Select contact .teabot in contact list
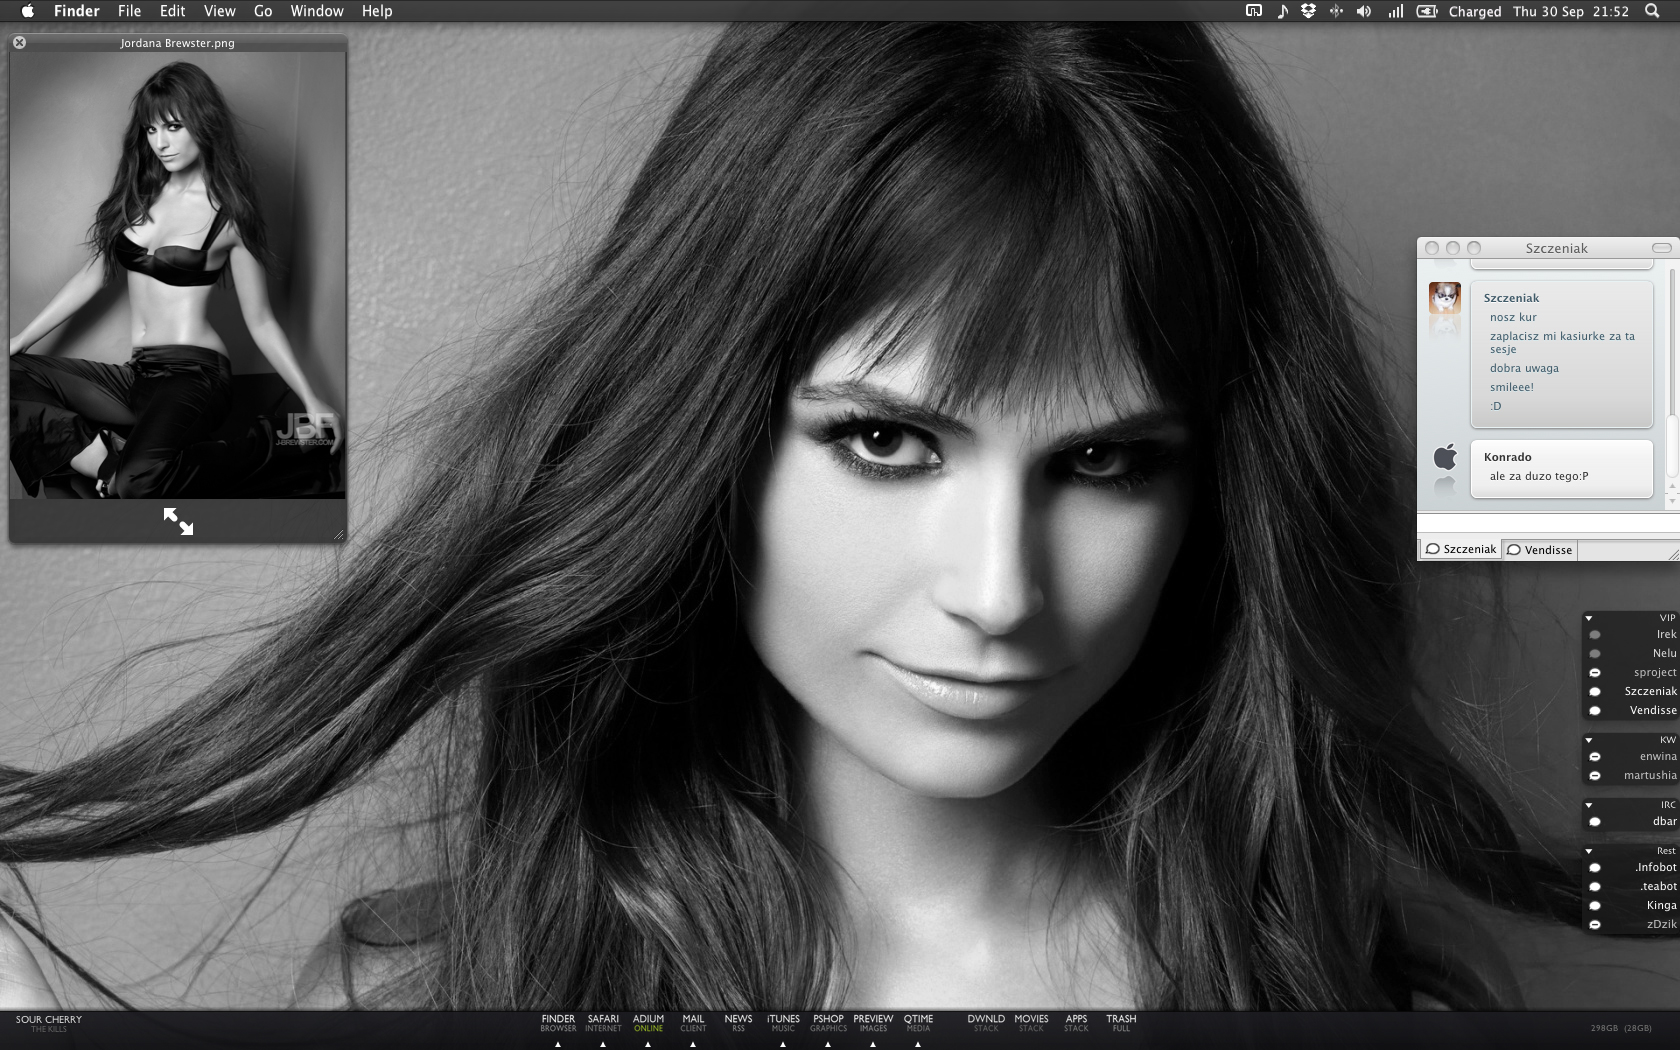This screenshot has height=1050, width=1680. point(1631,886)
